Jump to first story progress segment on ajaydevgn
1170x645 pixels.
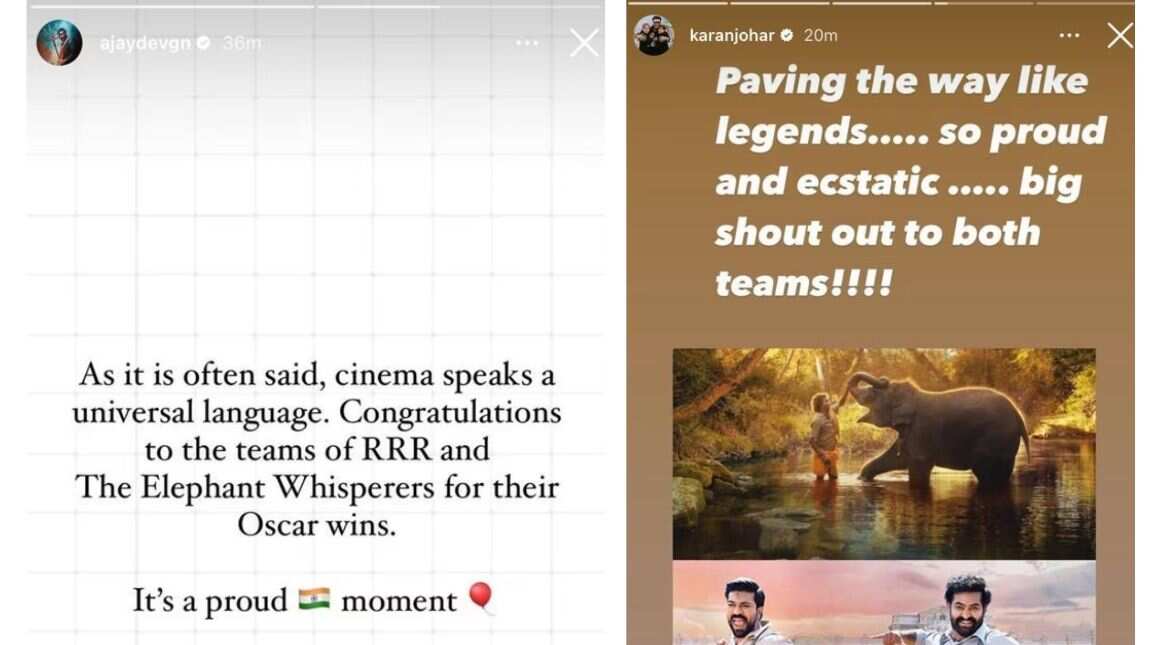point(173,6)
